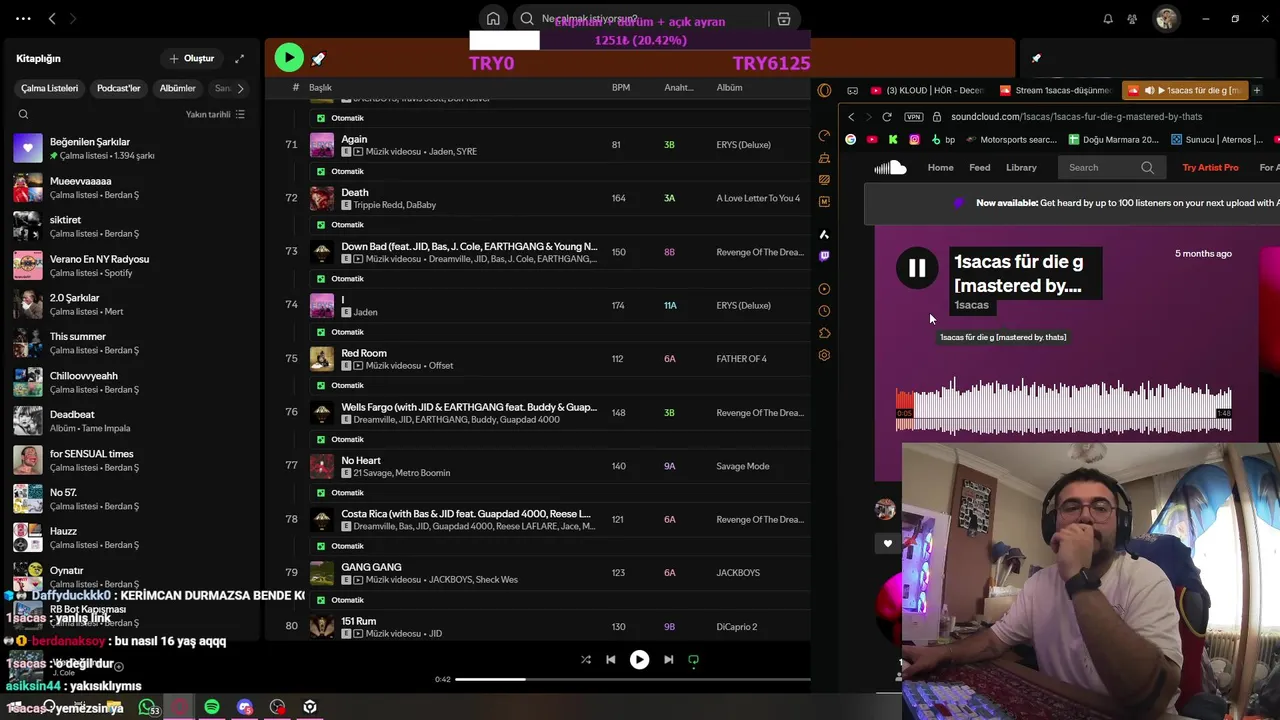Open the Twitch icon in the Opera sidebar
Image resolution: width=1280 pixels, height=720 pixels.
(x=824, y=256)
